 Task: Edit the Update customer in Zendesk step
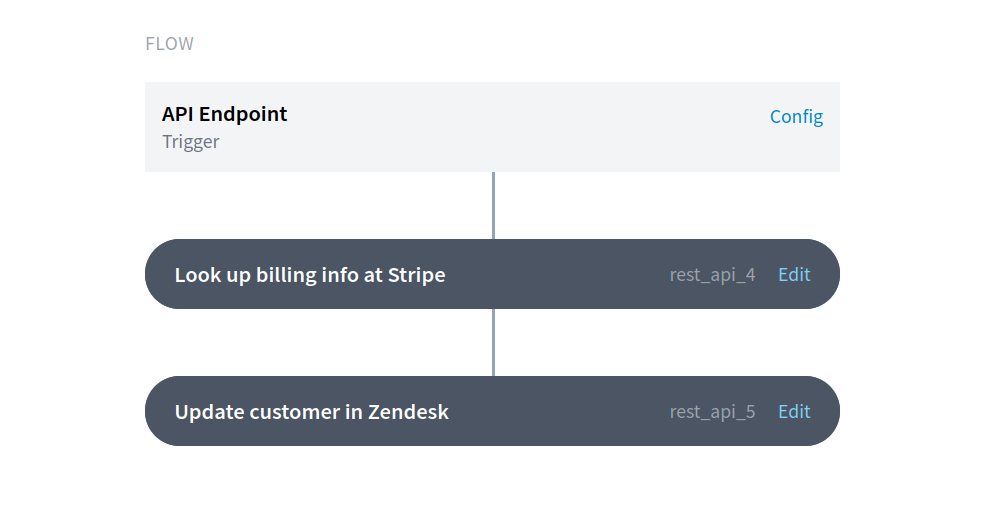coord(794,412)
